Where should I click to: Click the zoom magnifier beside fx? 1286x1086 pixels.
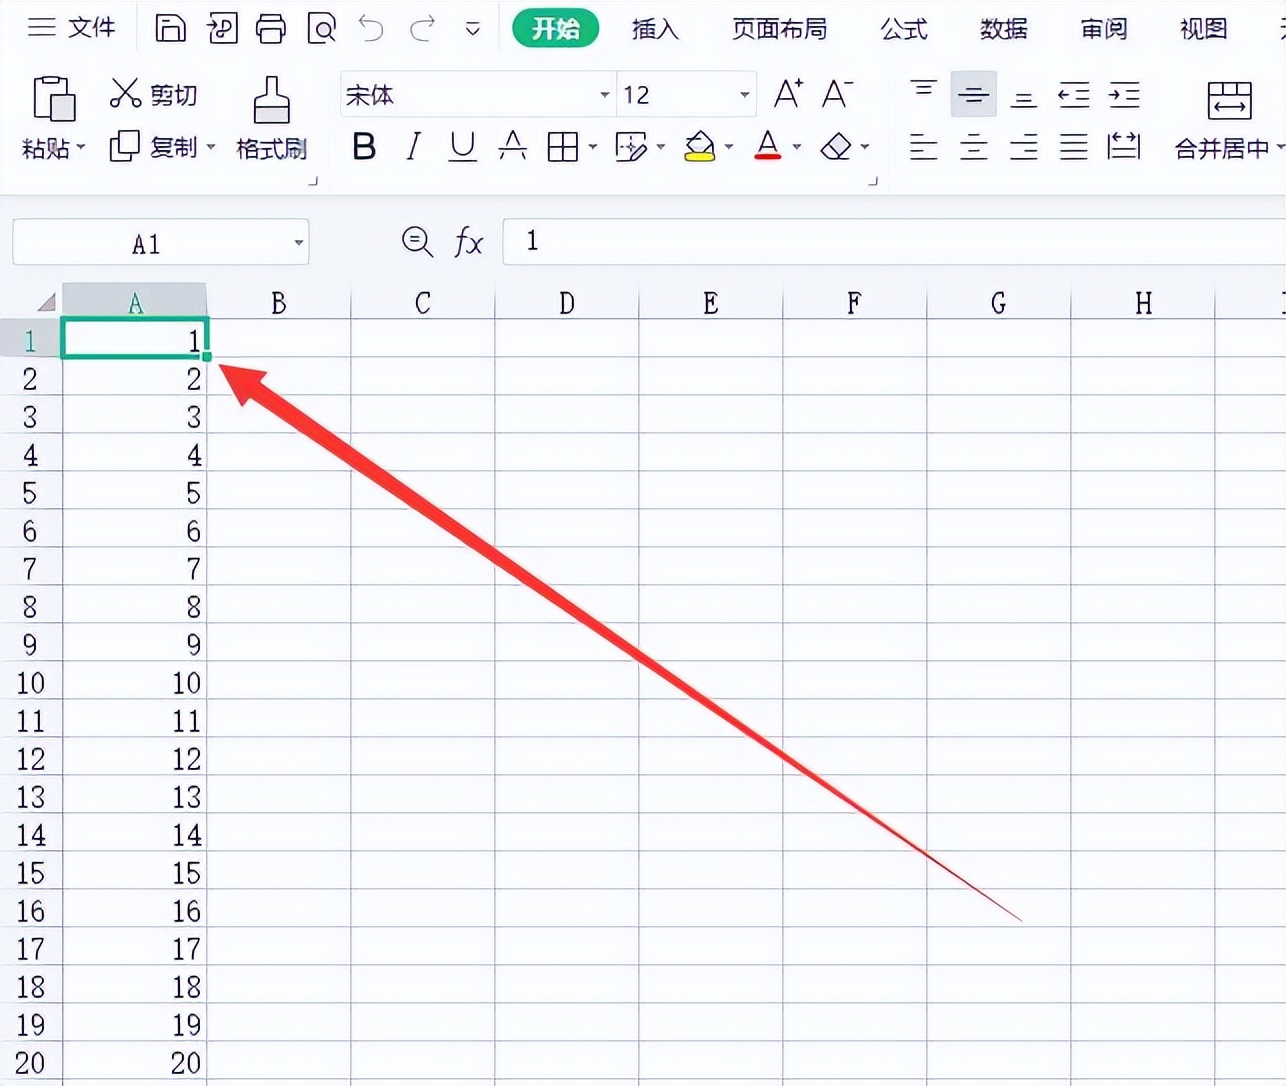coord(416,241)
